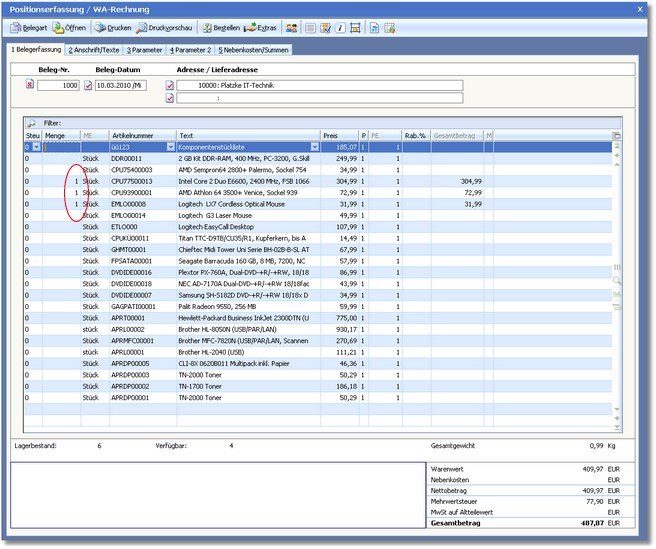
Task: Switch to the Anschrift/Texte tab
Action: [94, 48]
